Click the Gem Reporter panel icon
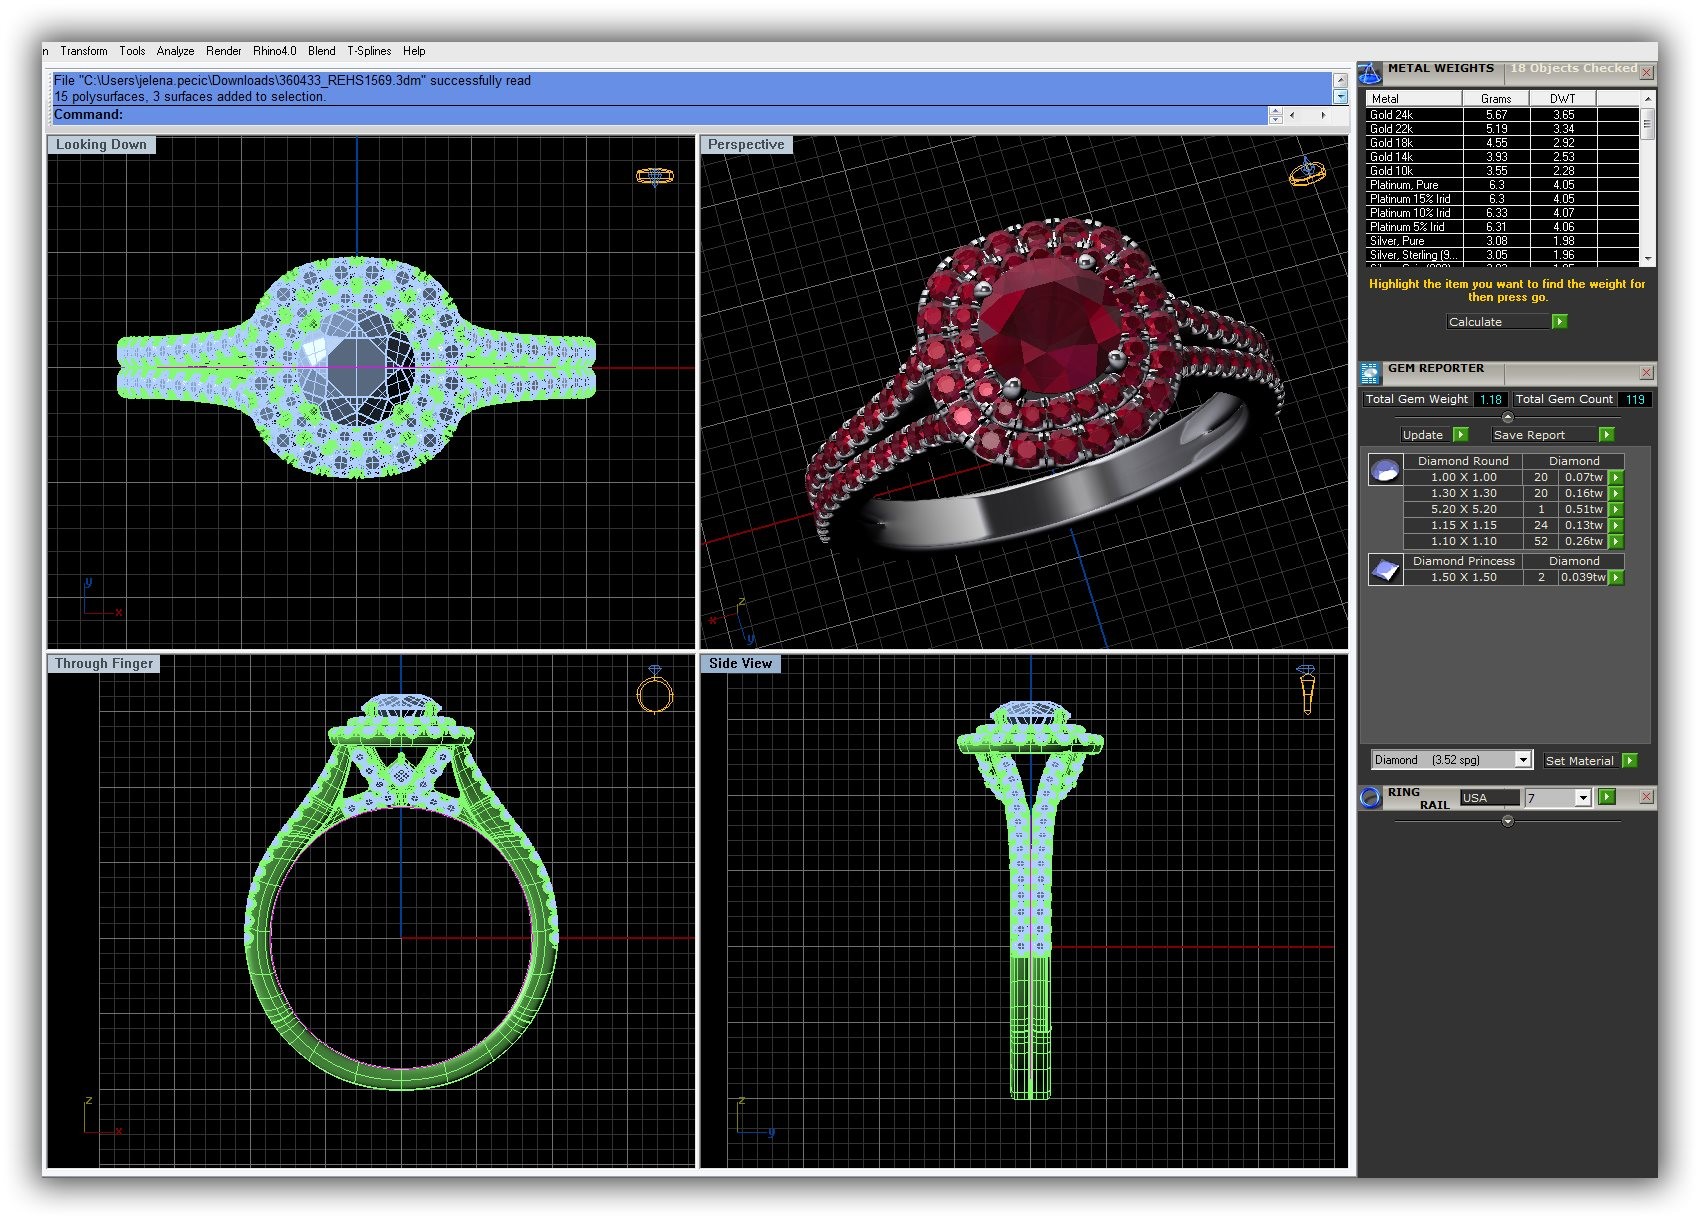 [x=1370, y=373]
